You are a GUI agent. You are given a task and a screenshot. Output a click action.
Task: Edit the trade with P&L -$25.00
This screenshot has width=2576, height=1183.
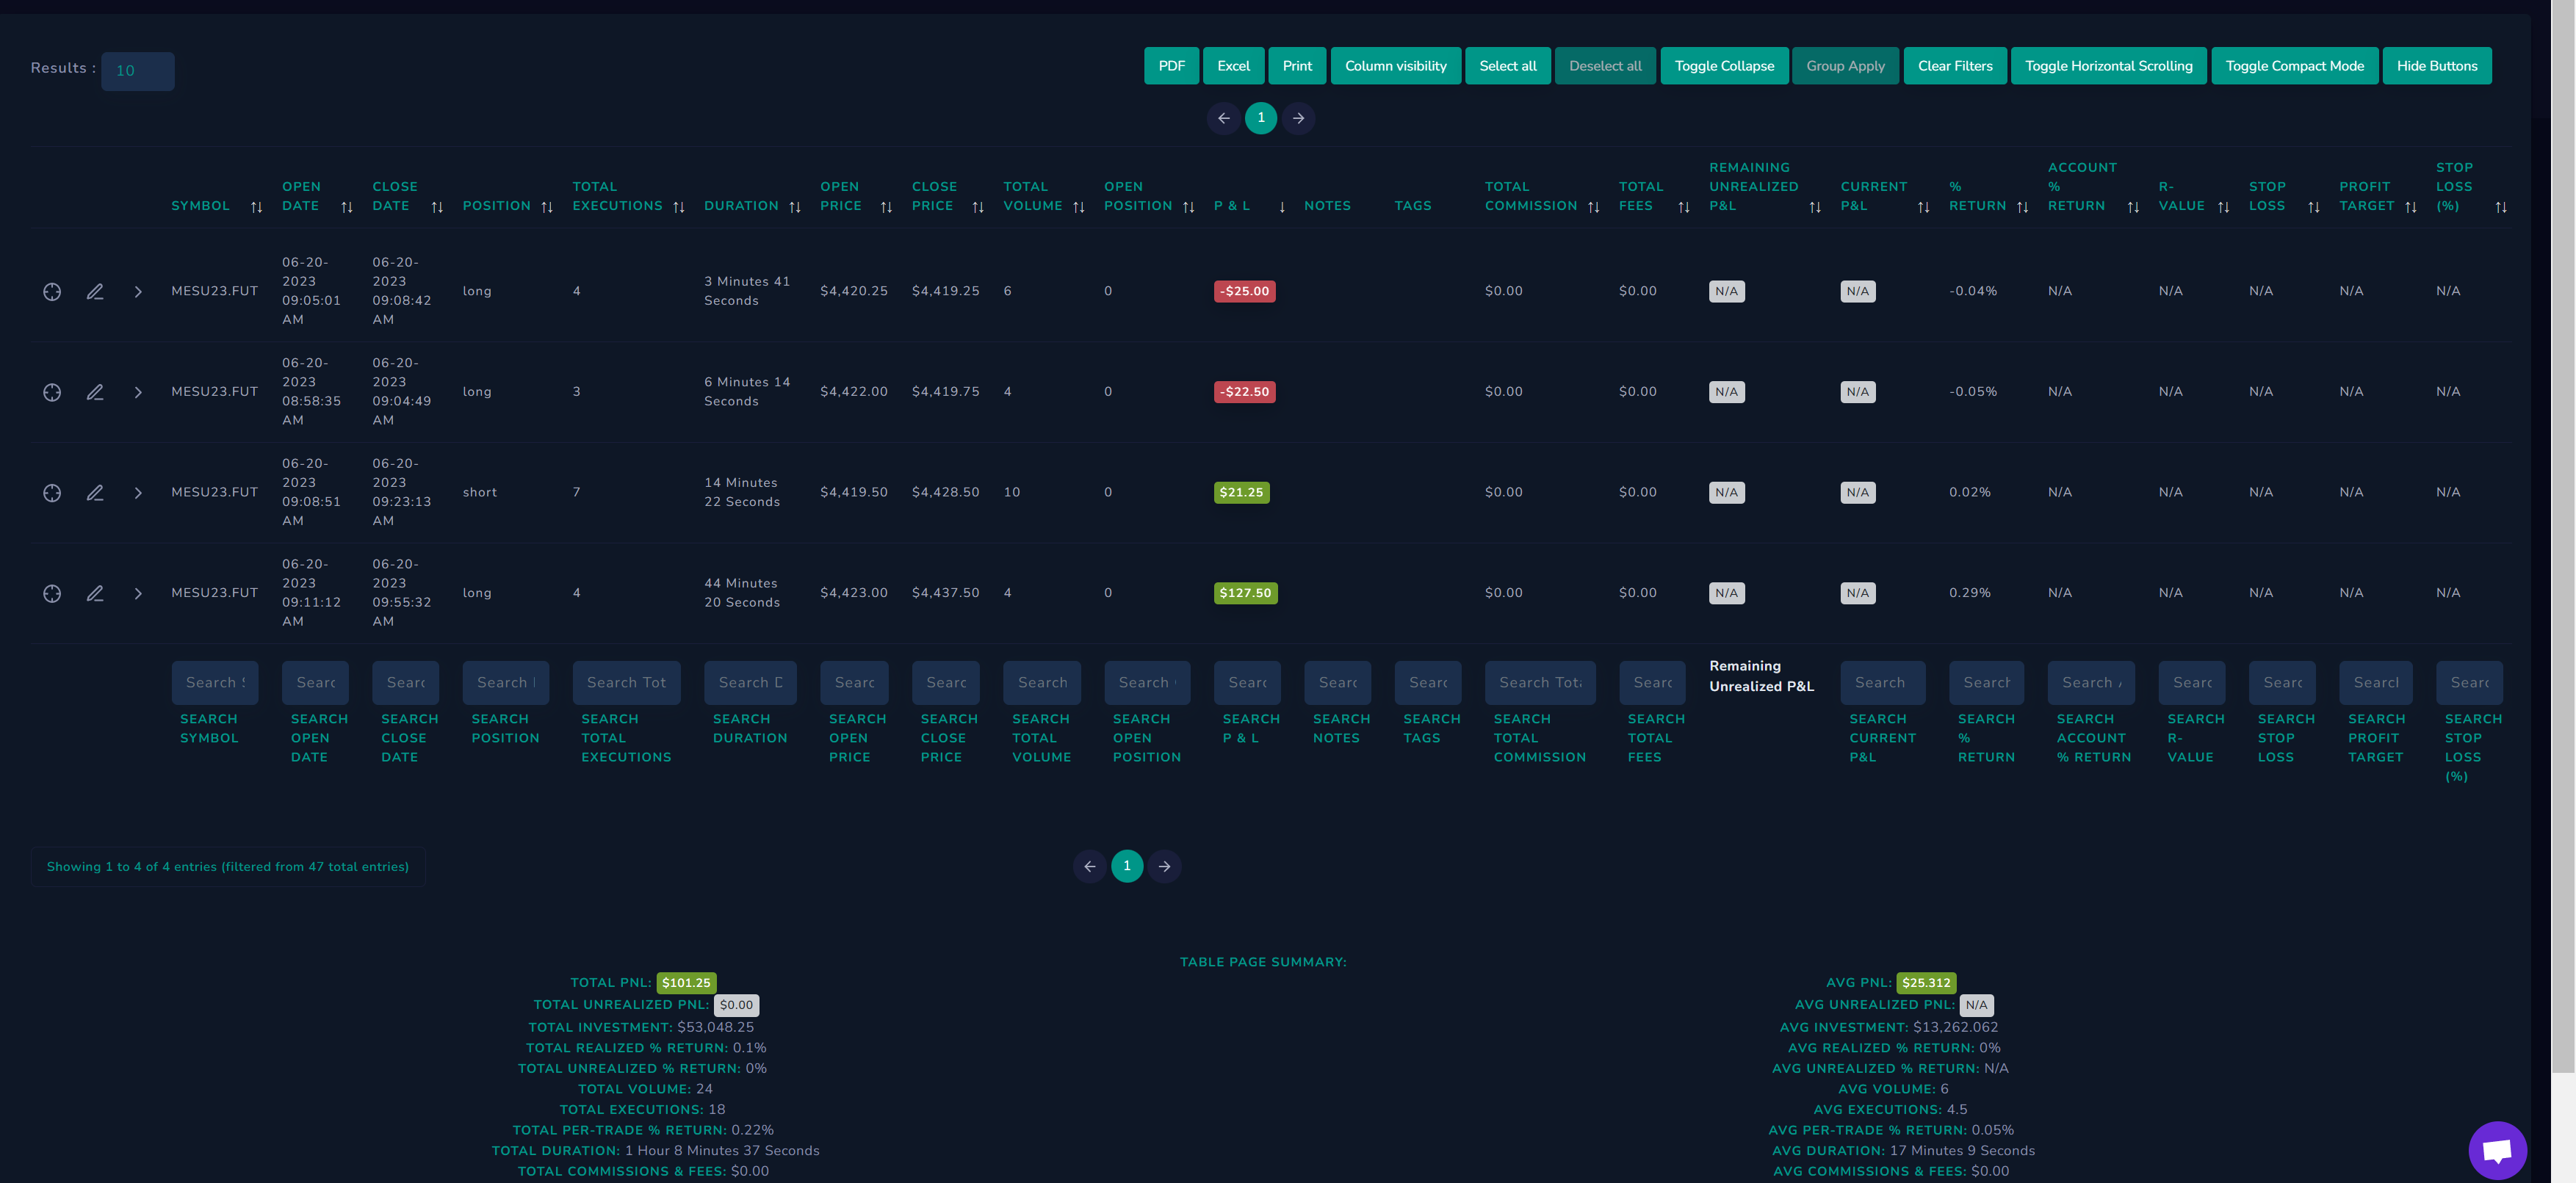(x=95, y=291)
